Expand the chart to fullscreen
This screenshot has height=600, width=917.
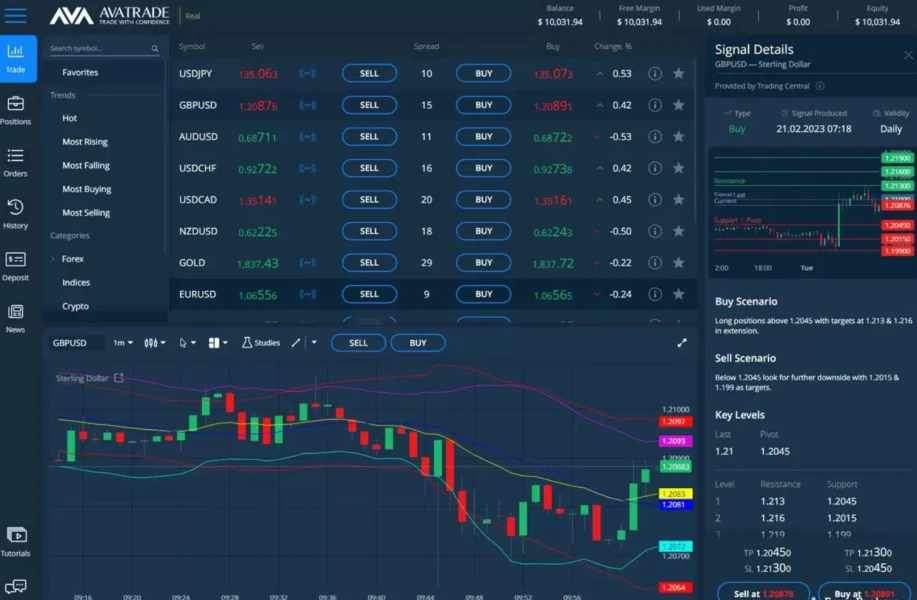click(x=682, y=343)
